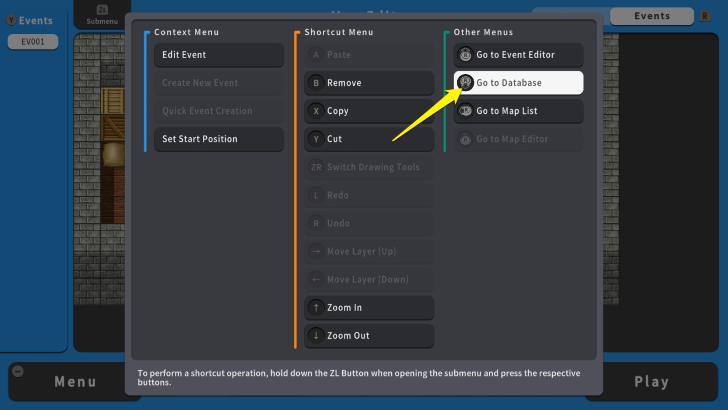
Task: Open the Menu button at bottom left
Action: coord(75,381)
